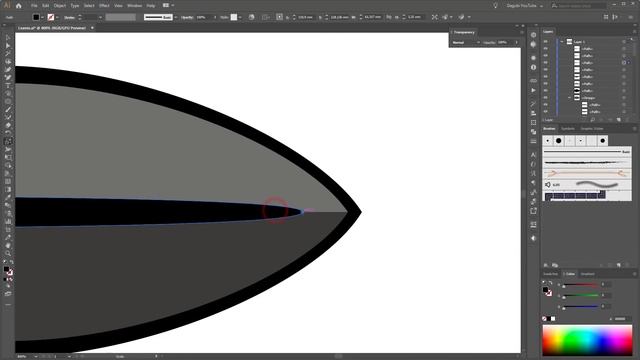Click the Constrain Width and Height link icon

pyautogui.click(x=388, y=17)
